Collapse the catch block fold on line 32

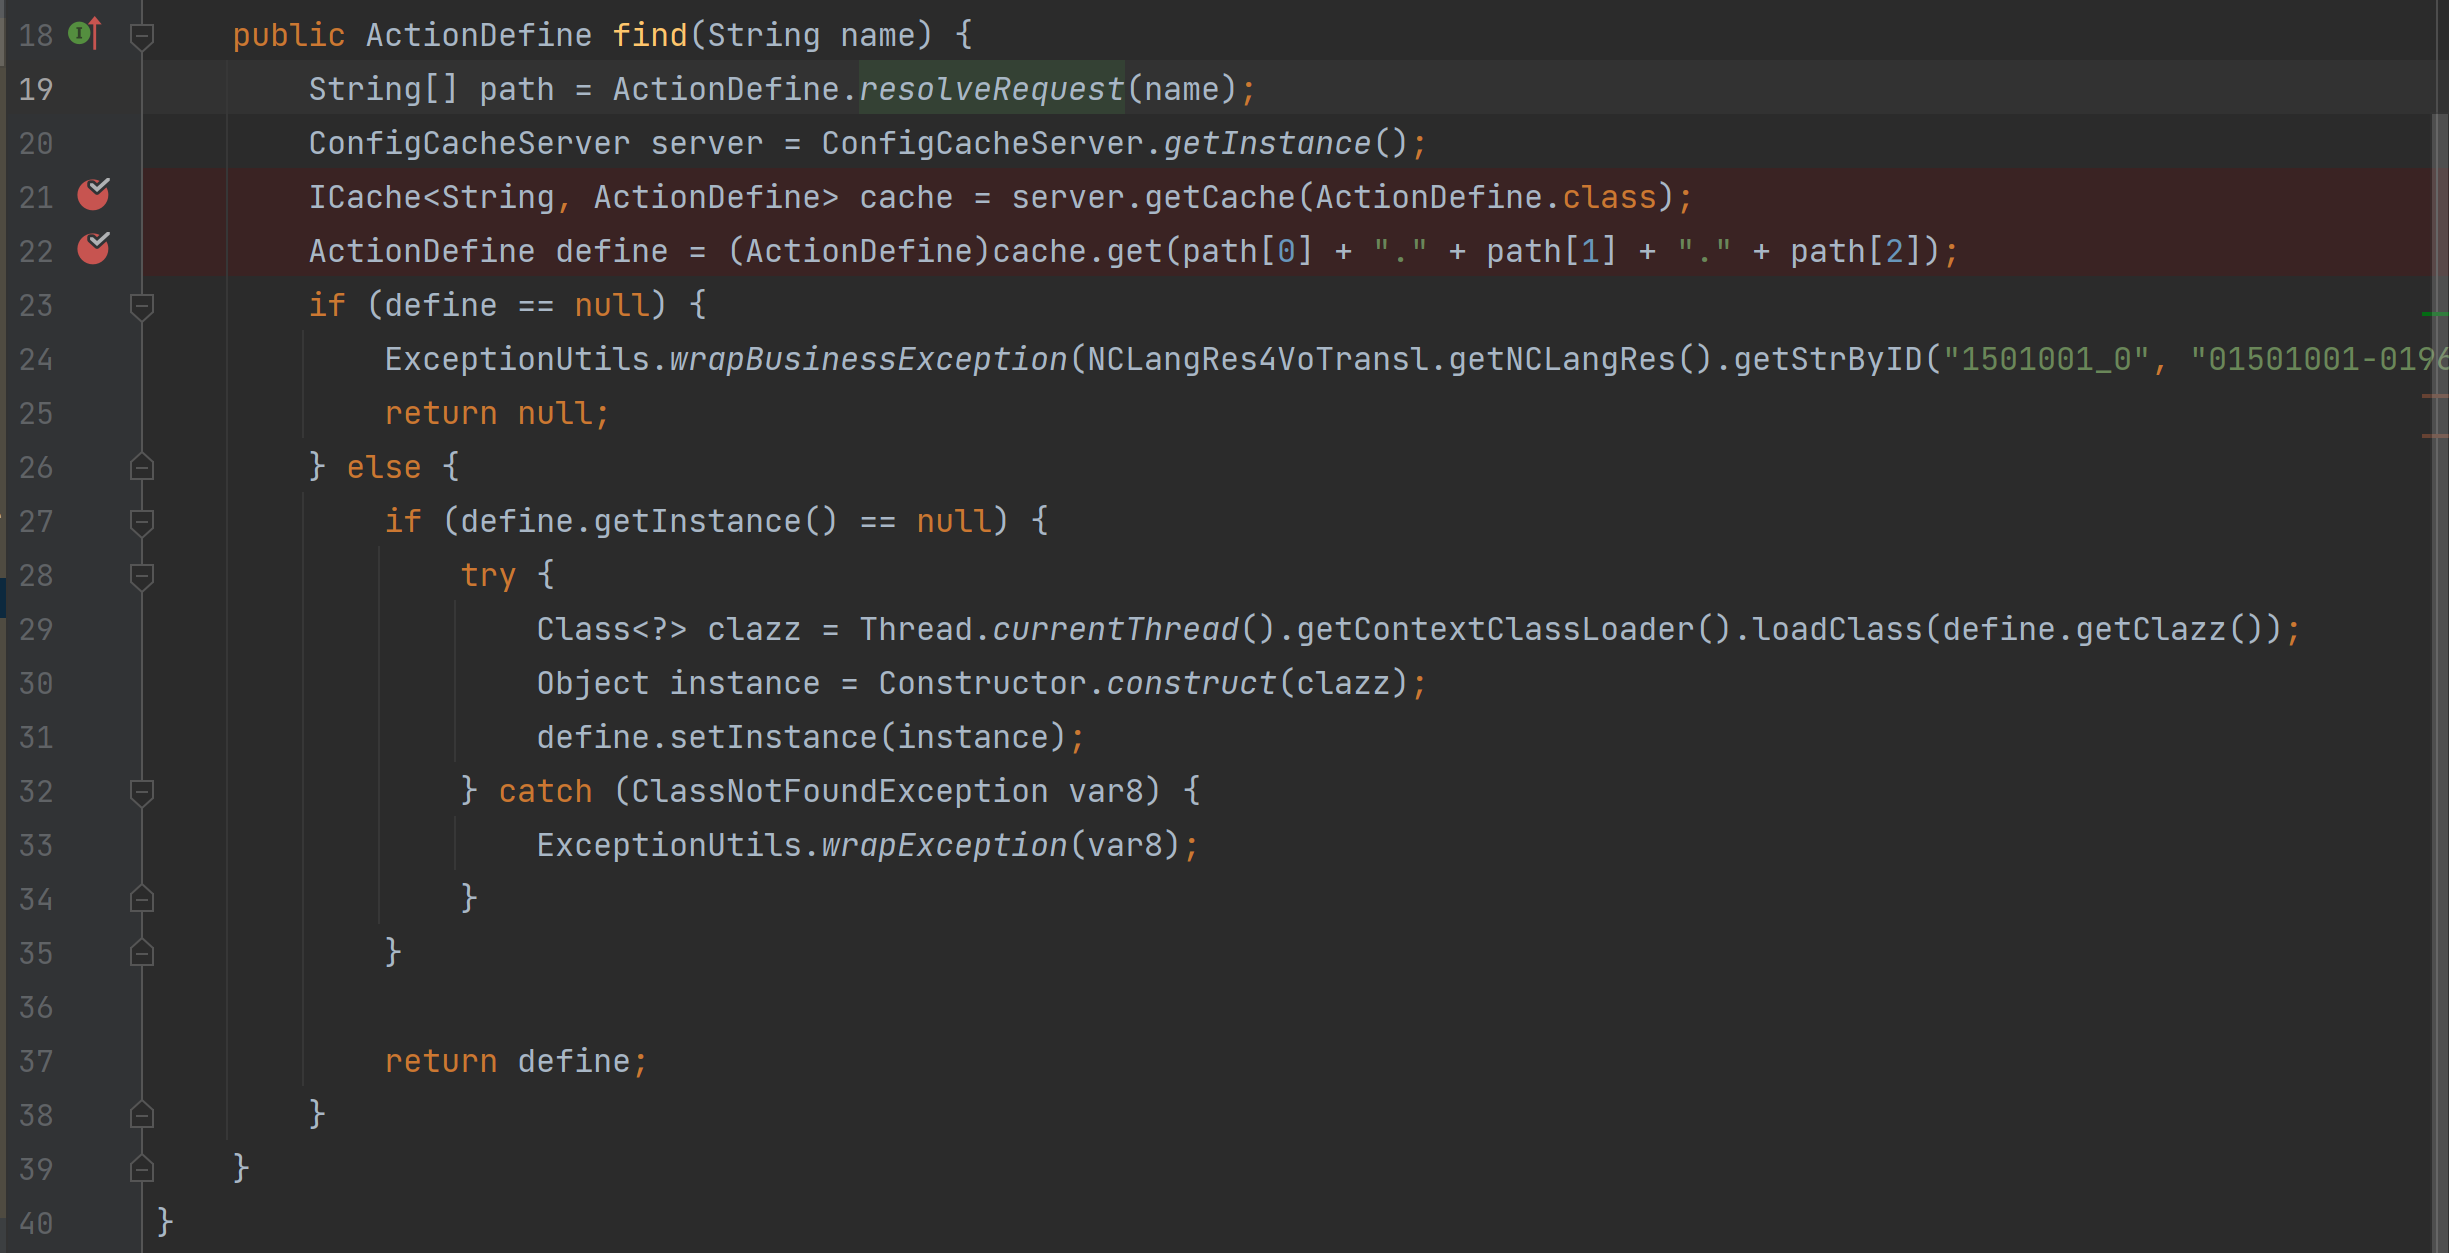[142, 792]
